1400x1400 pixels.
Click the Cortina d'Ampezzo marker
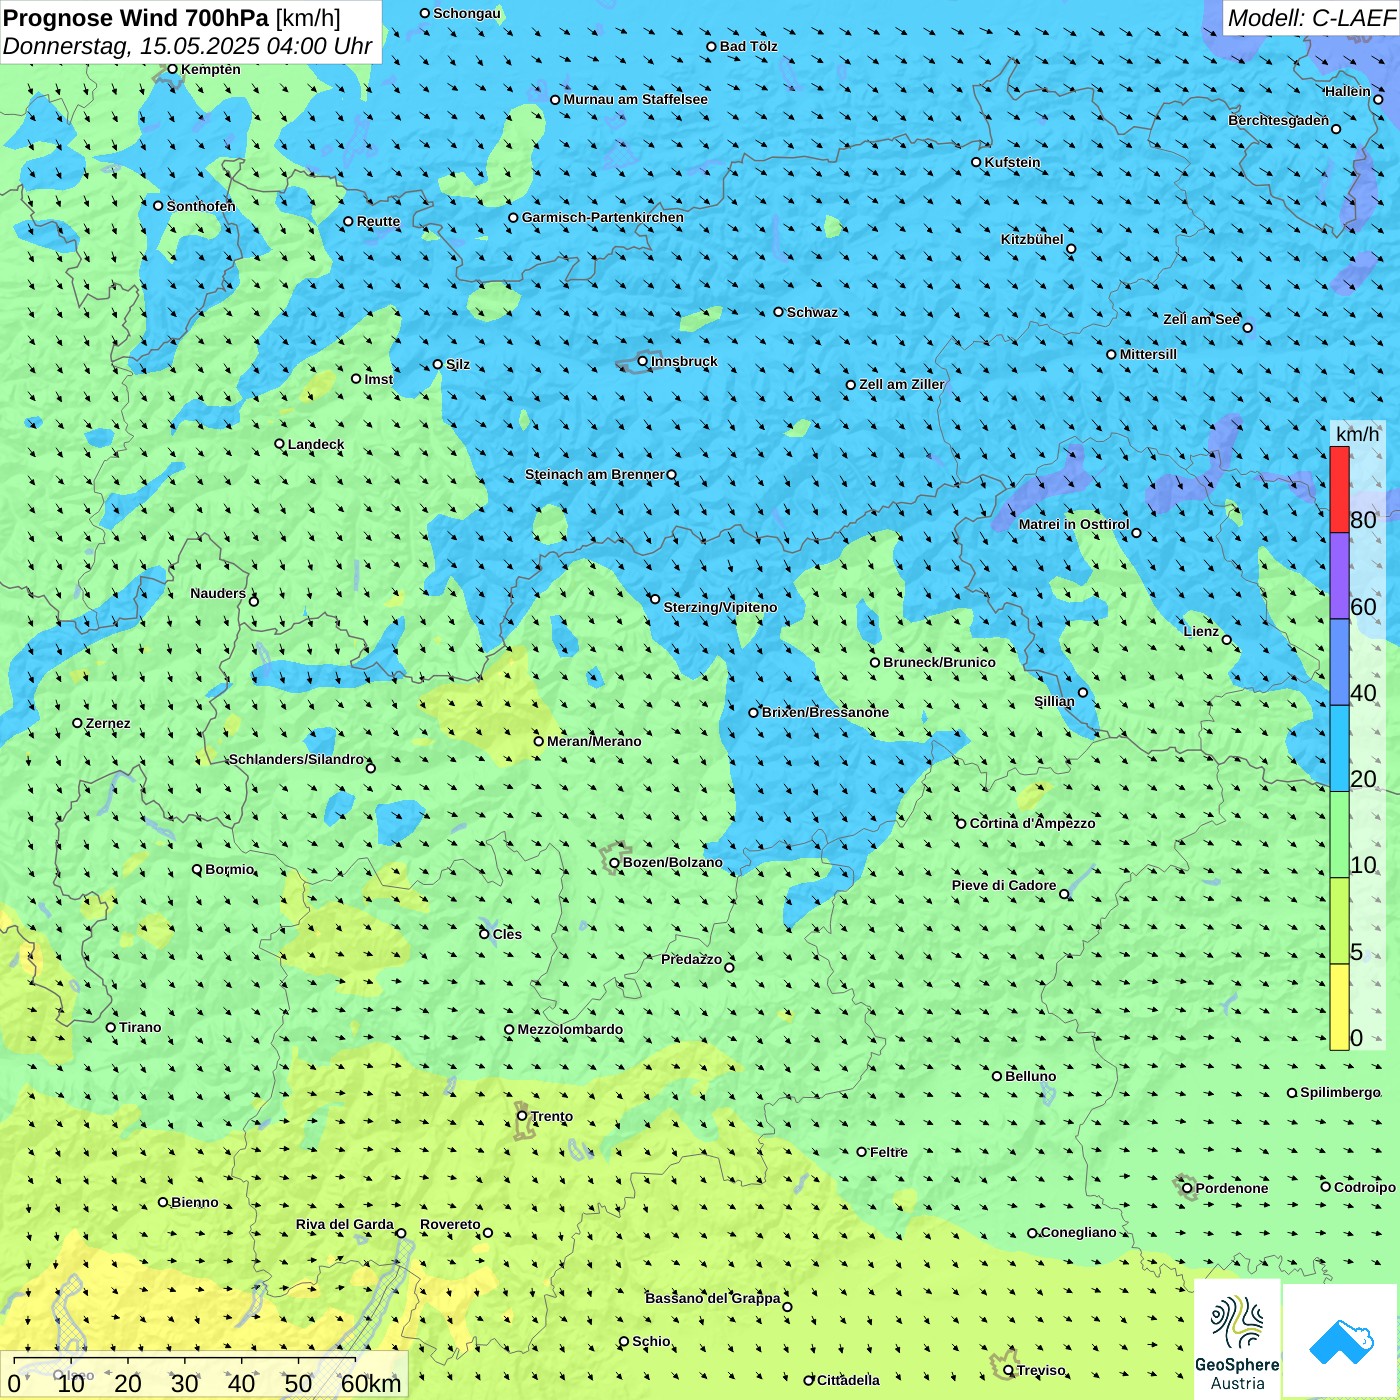point(961,824)
